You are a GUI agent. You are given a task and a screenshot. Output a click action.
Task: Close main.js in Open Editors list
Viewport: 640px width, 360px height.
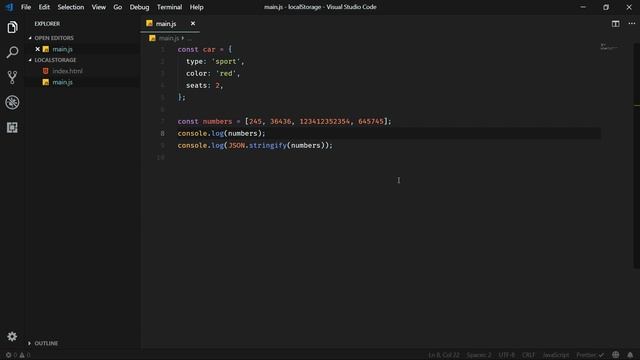pyautogui.click(x=38, y=49)
